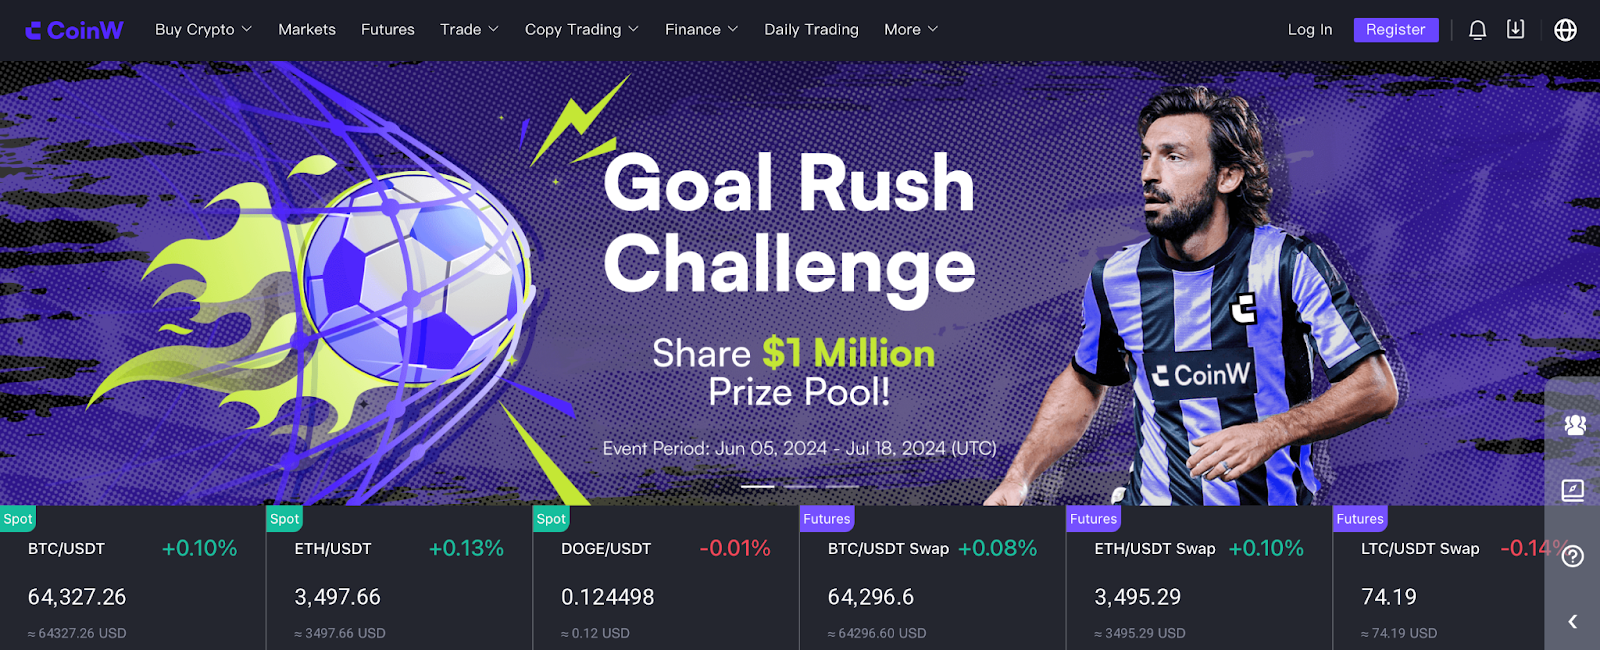The height and width of the screenshot is (650, 1600).
Task: Open the help question mark icon
Action: click(x=1573, y=556)
